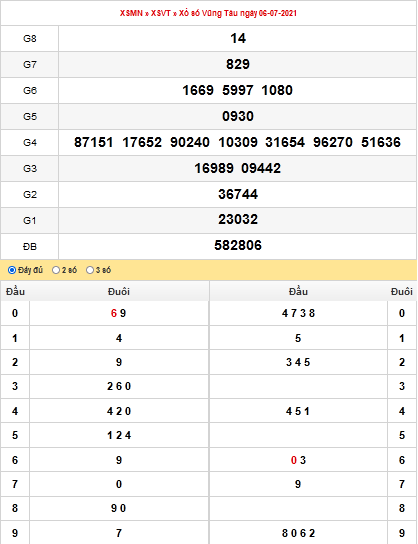Click the G1 prize number 23032
The width and height of the screenshot is (418, 544).
[x=238, y=219]
